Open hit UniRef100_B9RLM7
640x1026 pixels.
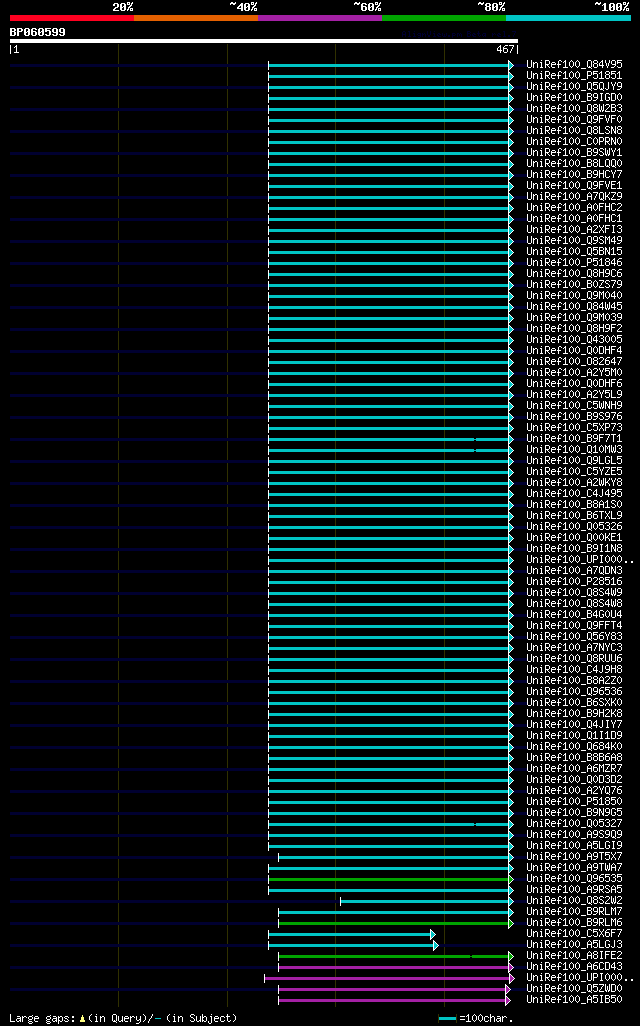(575, 911)
